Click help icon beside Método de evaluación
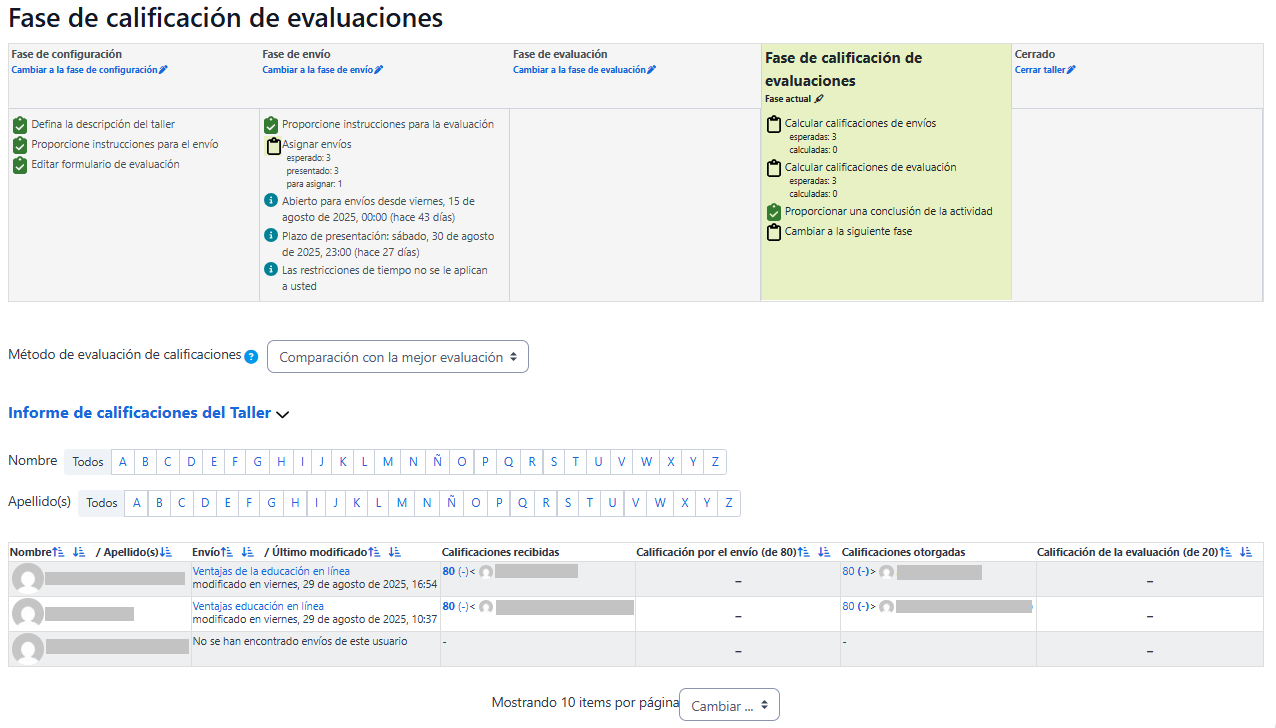 pyautogui.click(x=251, y=356)
